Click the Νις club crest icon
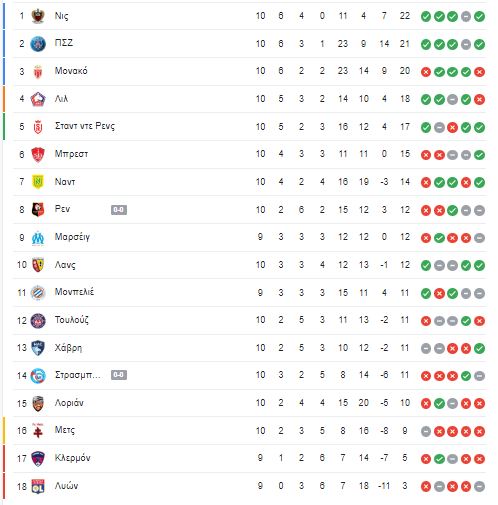Image resolution: width=498 pixels, height=505 pixels. coord(38,16)
